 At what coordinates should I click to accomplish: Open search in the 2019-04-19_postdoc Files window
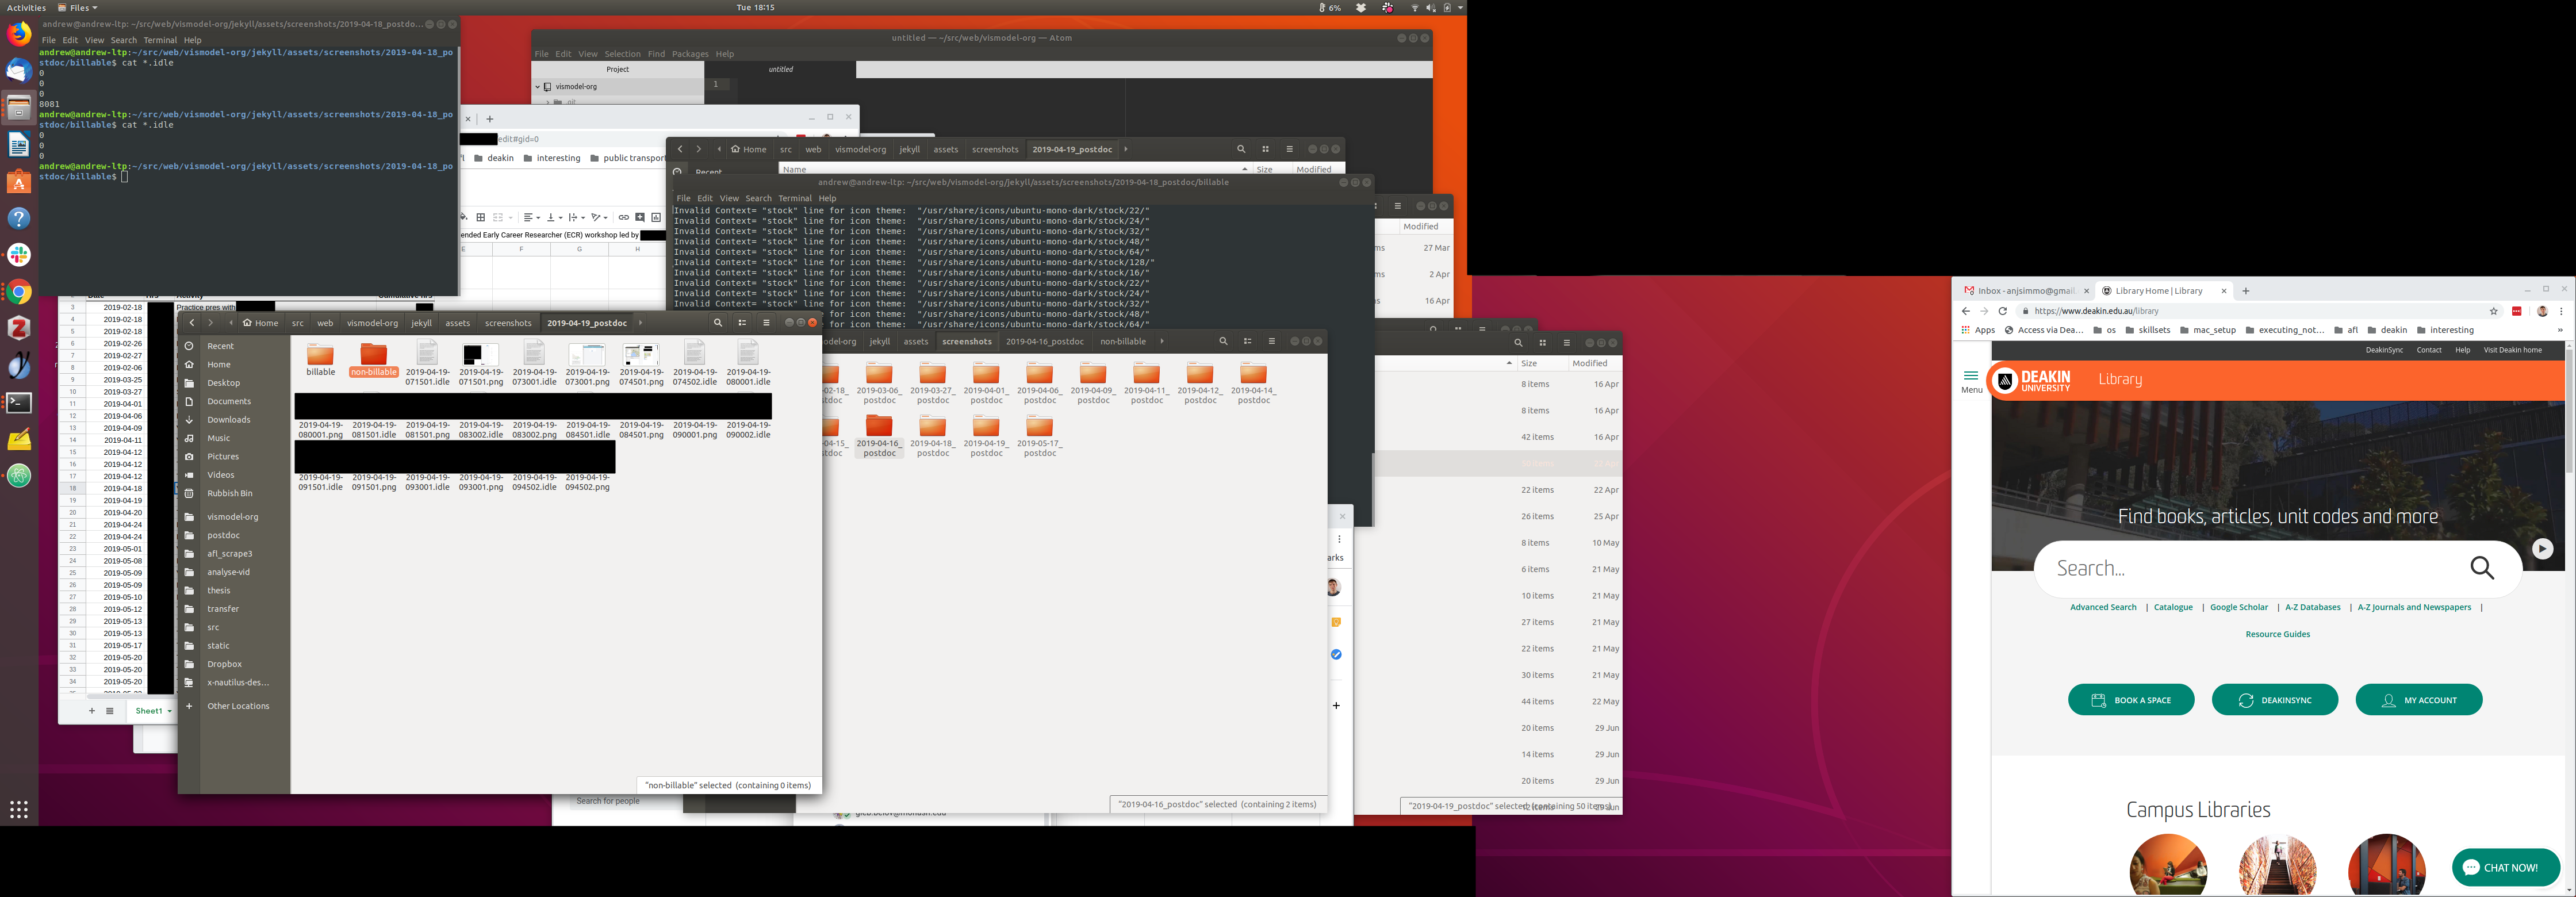717,323
